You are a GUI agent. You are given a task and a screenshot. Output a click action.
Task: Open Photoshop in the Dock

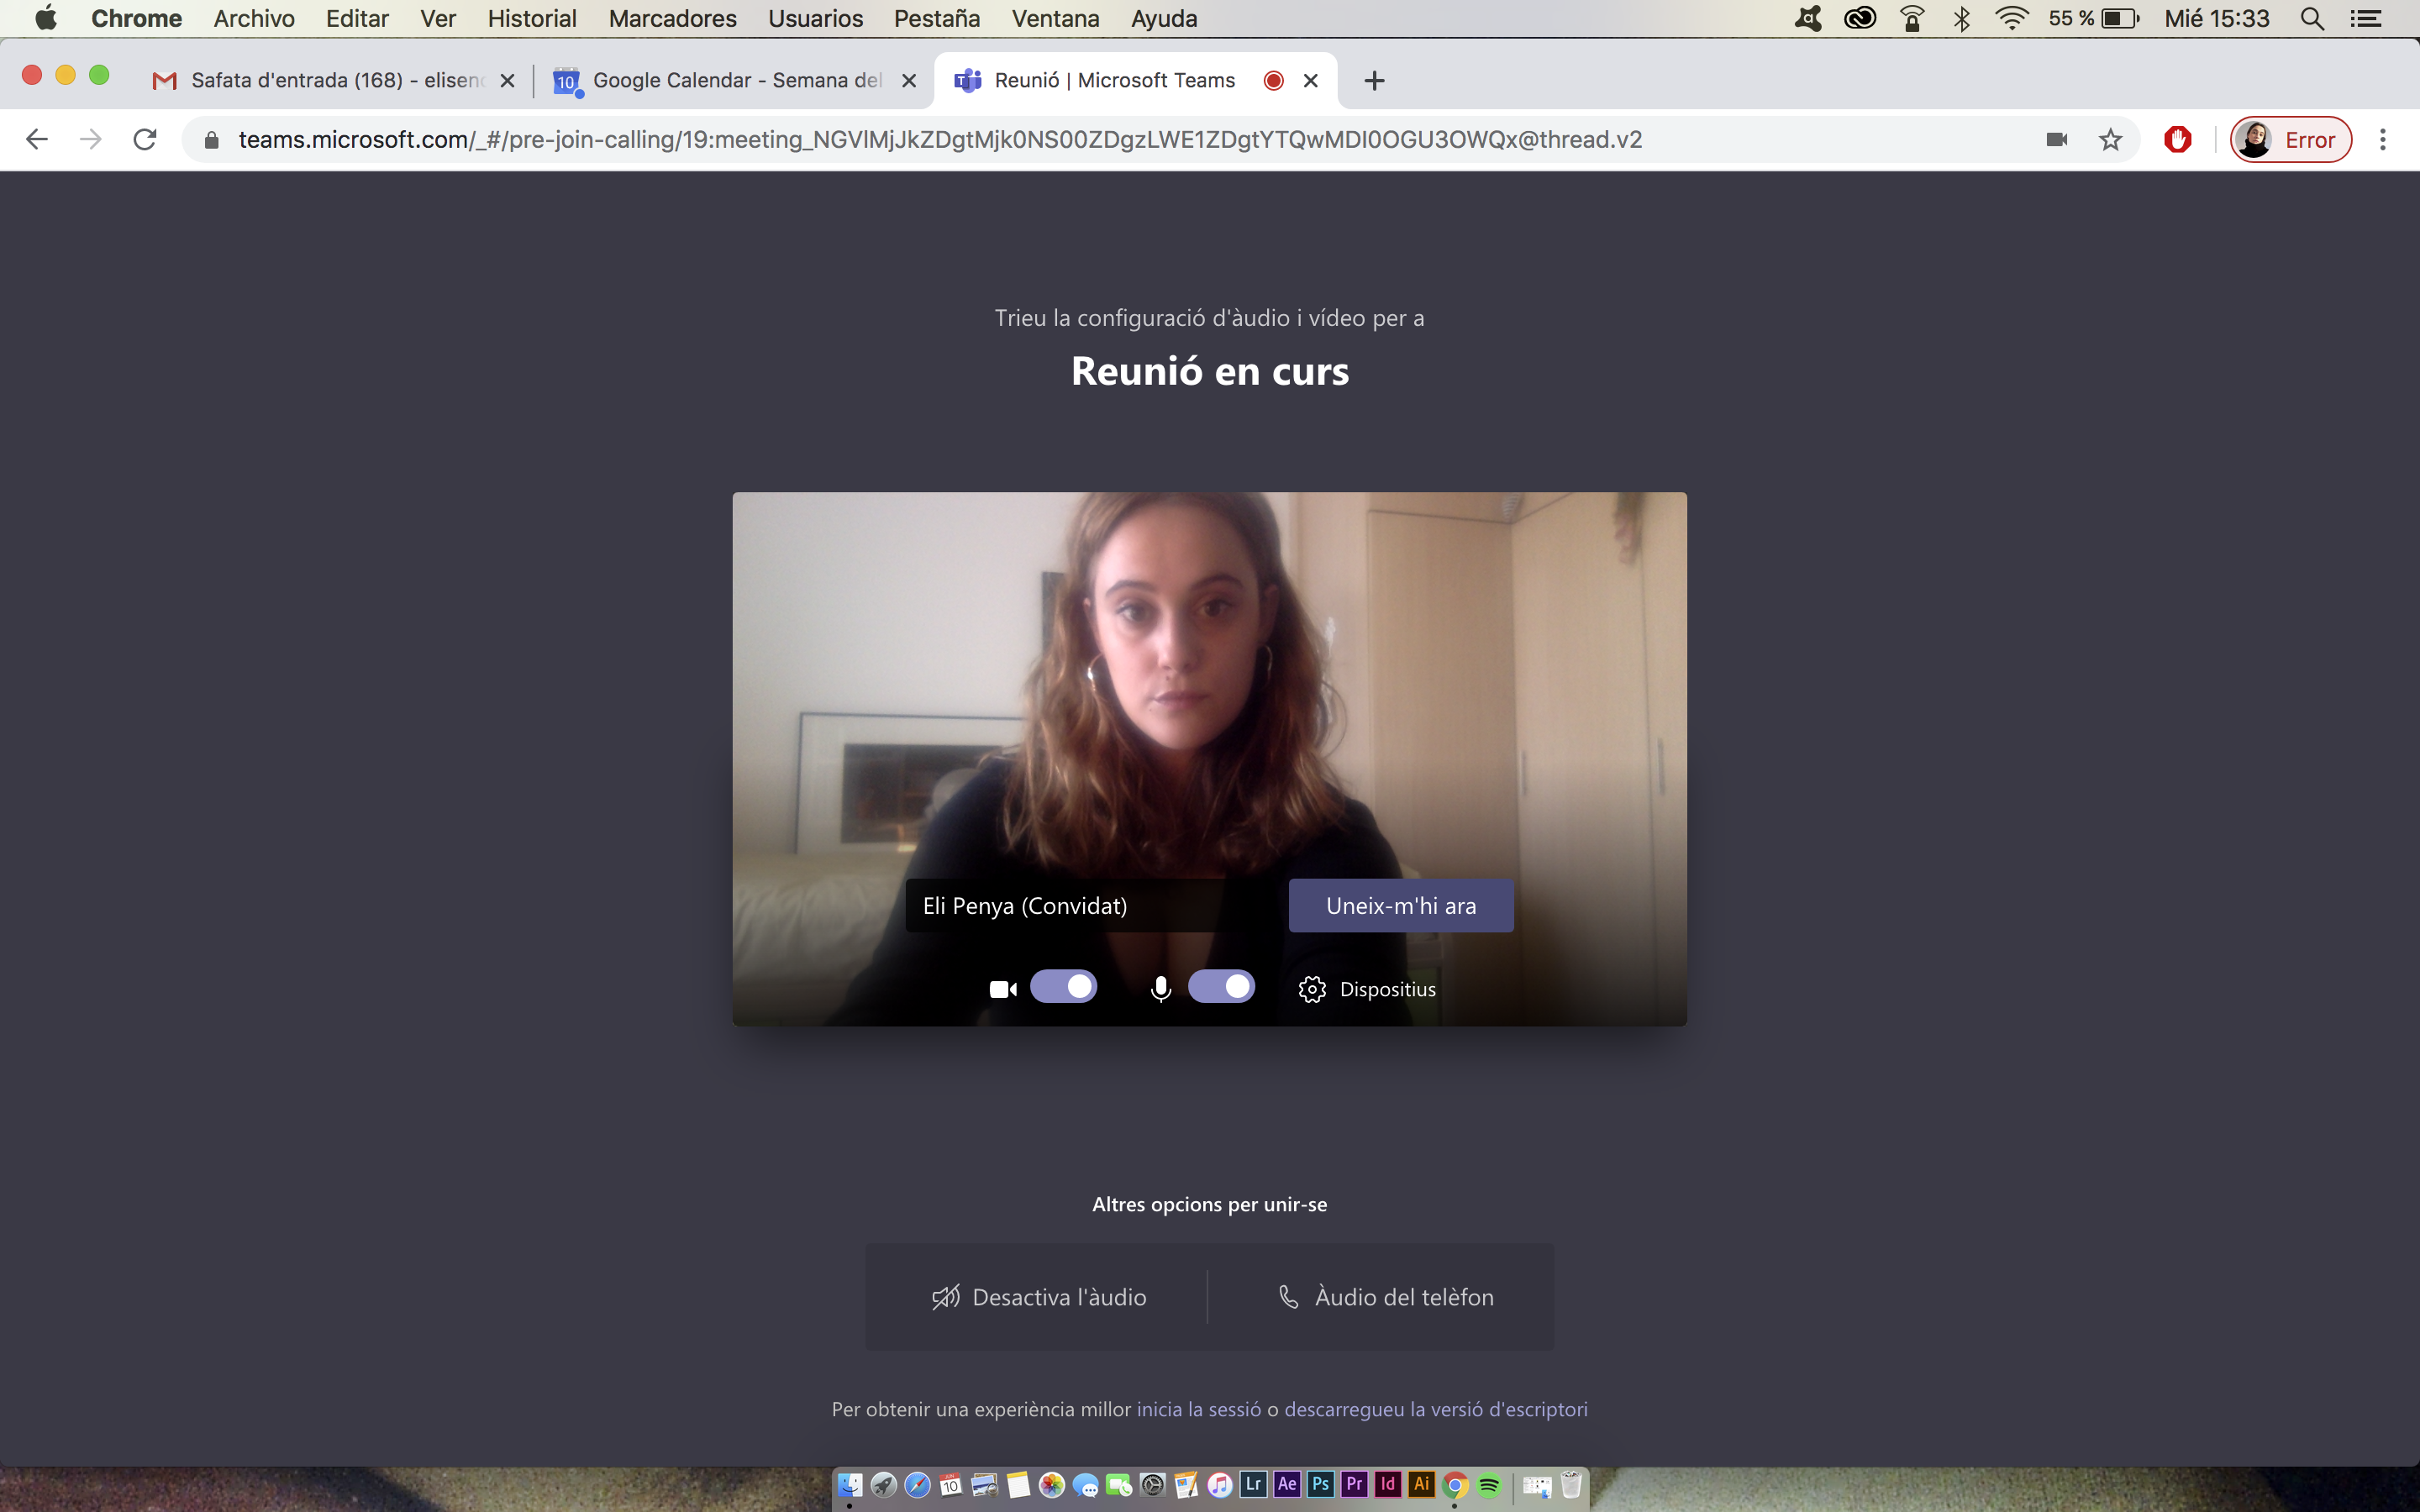[x=1320, y=1484]
